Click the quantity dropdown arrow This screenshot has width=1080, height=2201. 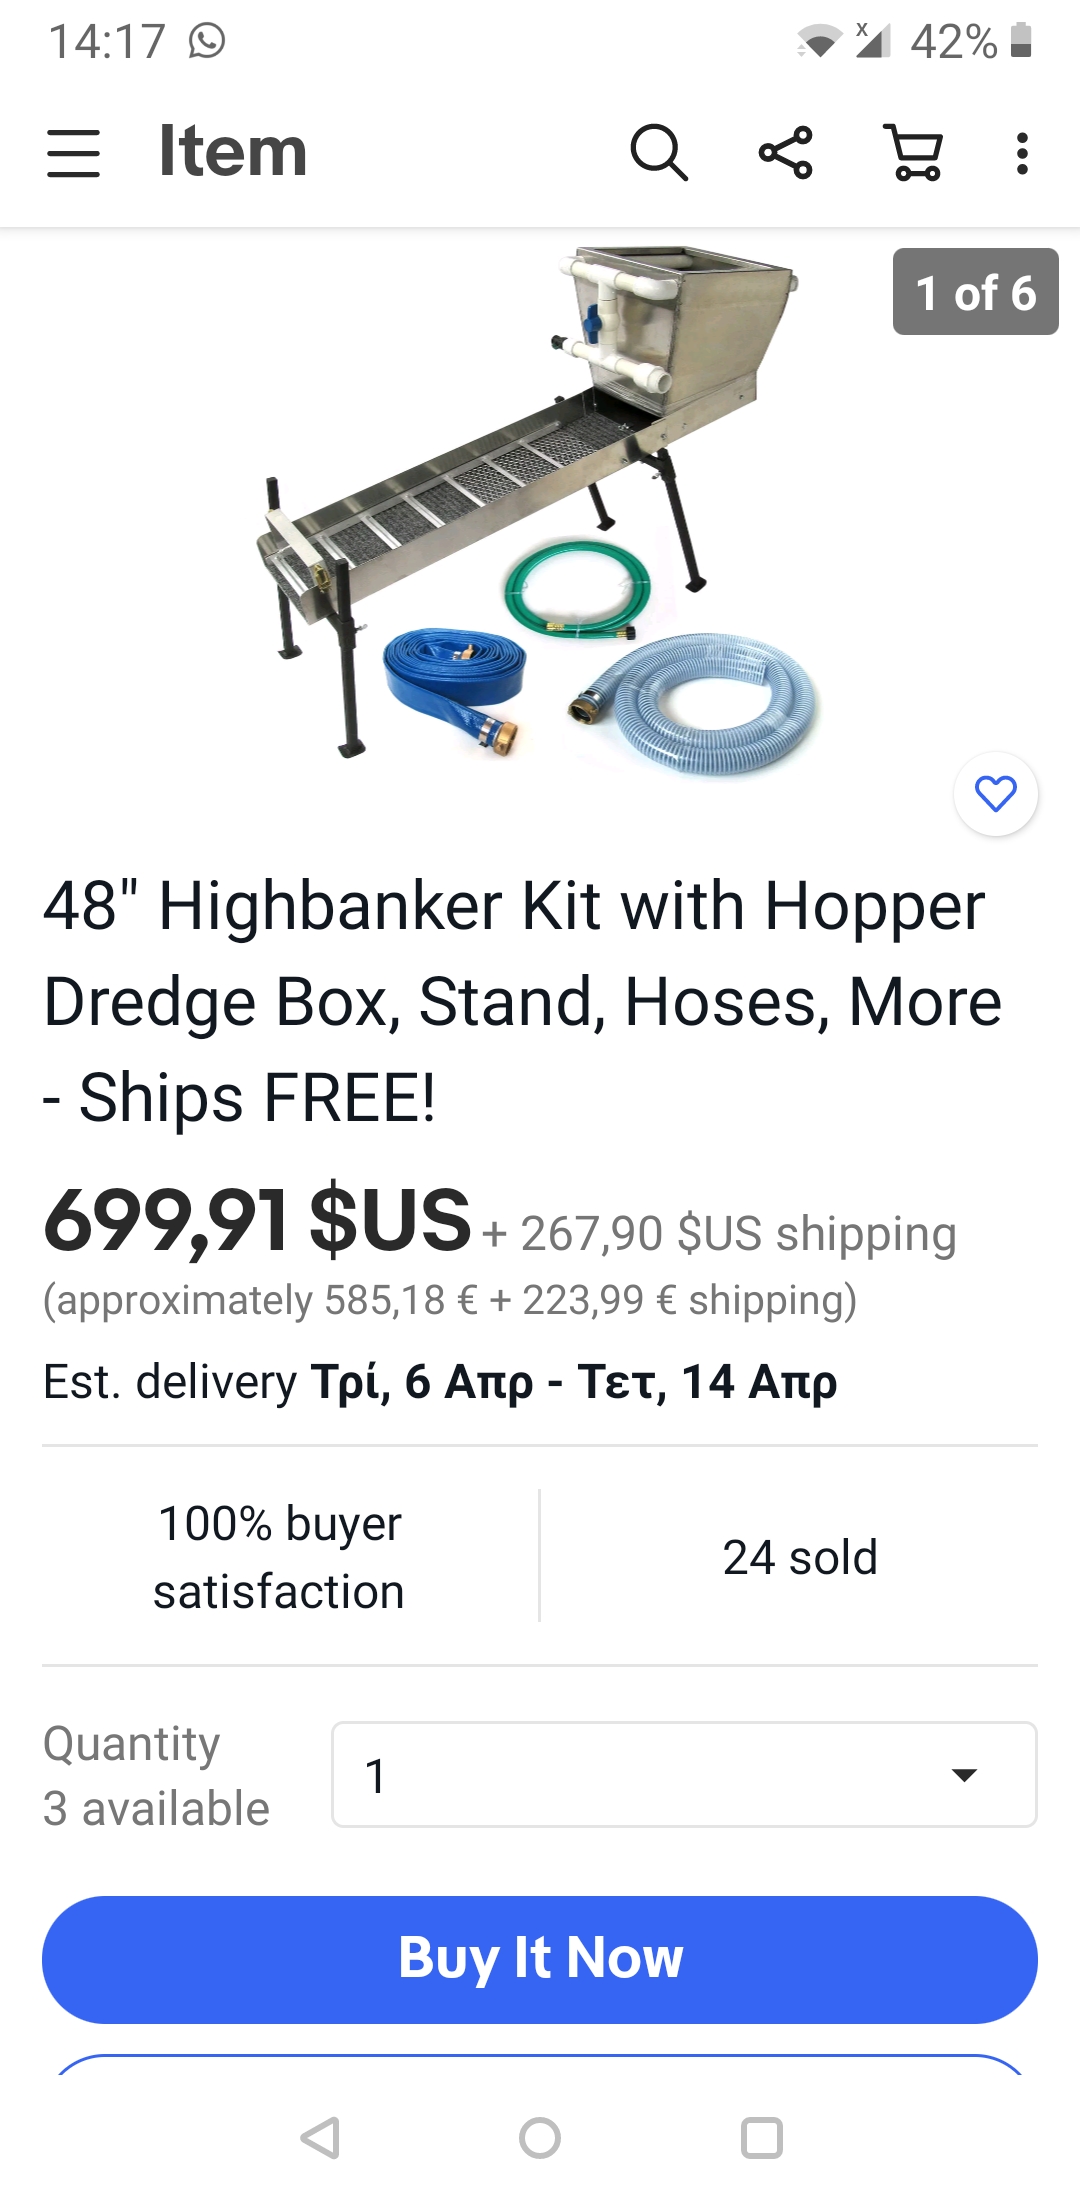[x=964, y=1776]
